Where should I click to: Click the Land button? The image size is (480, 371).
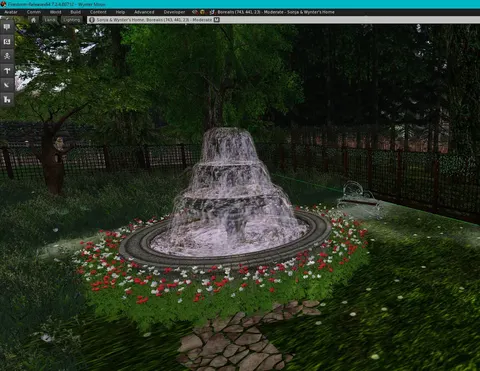pyautogui.click(x=50, y=20)
